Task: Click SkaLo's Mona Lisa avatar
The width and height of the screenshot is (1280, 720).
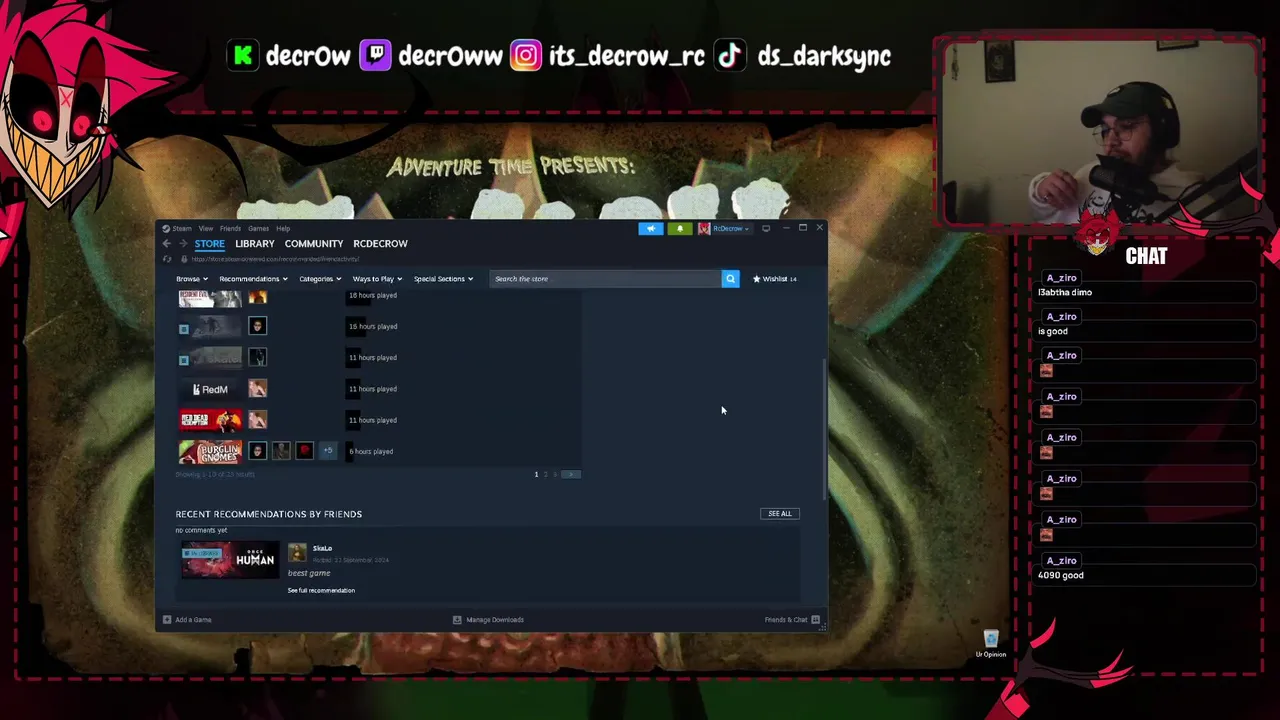Action: 297,553
